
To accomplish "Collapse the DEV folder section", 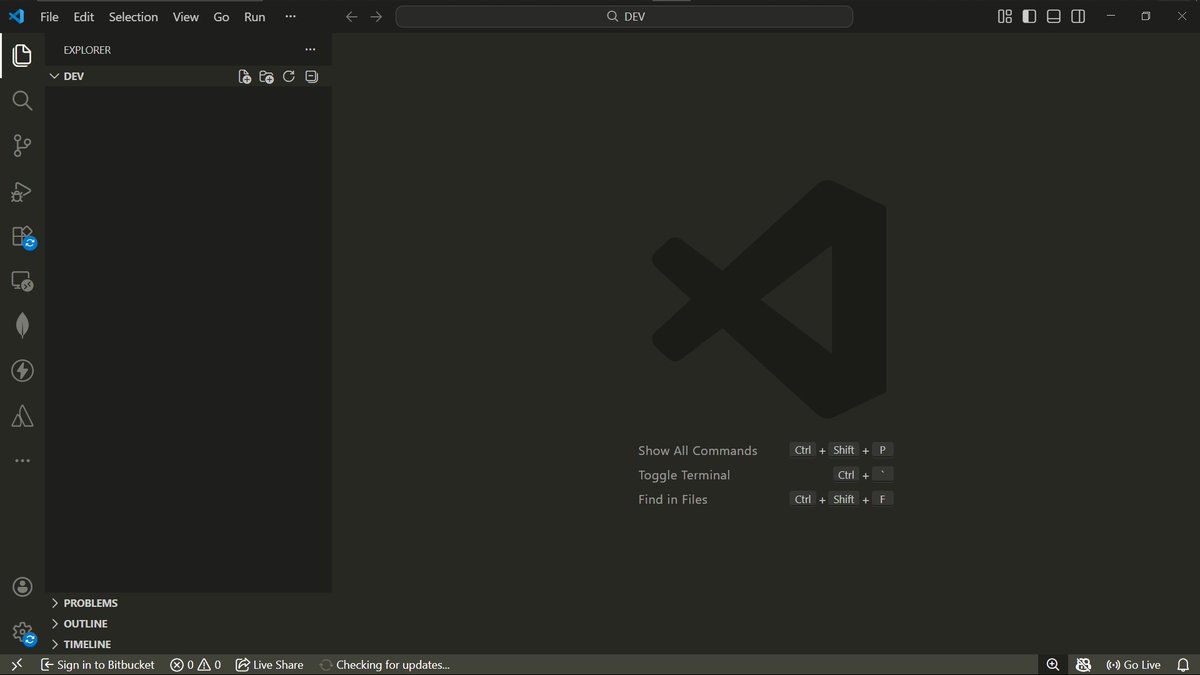I will (x=188, y=77).
